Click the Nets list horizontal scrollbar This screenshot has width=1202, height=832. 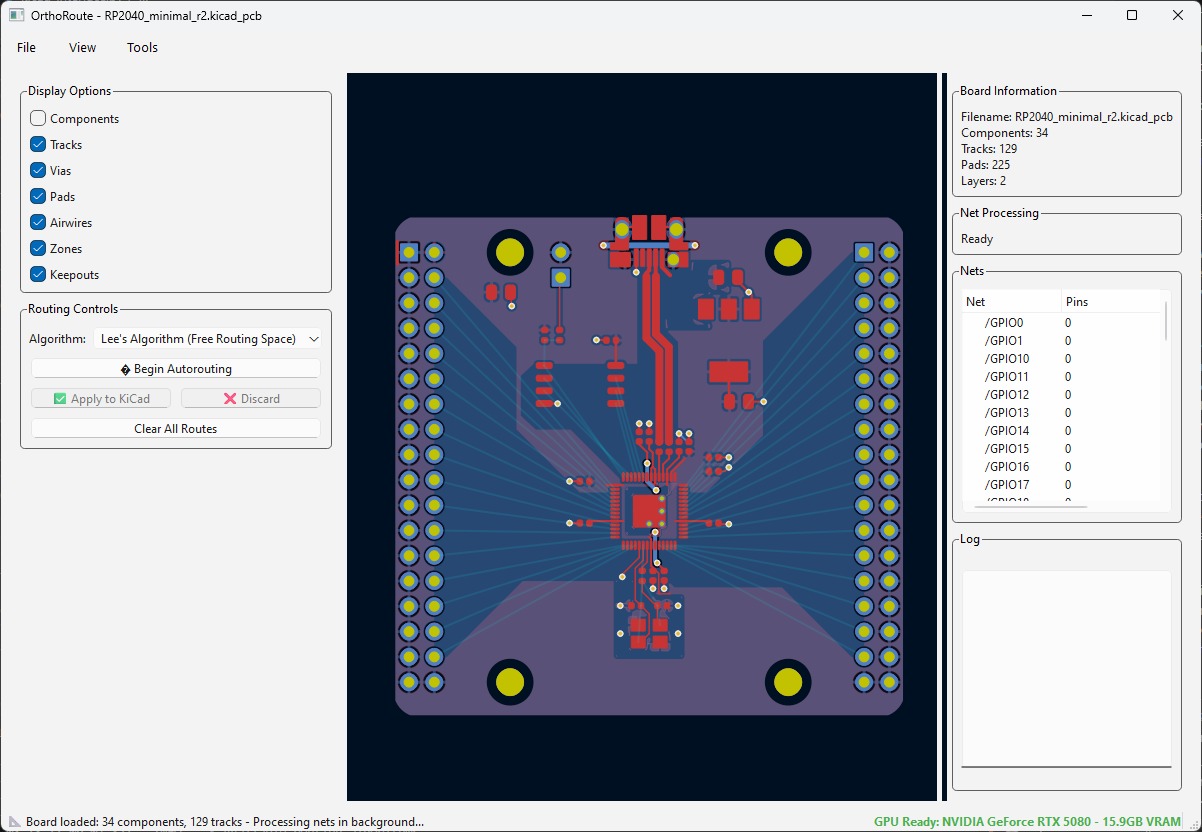pyautogui.click(x=1030, y=507)
